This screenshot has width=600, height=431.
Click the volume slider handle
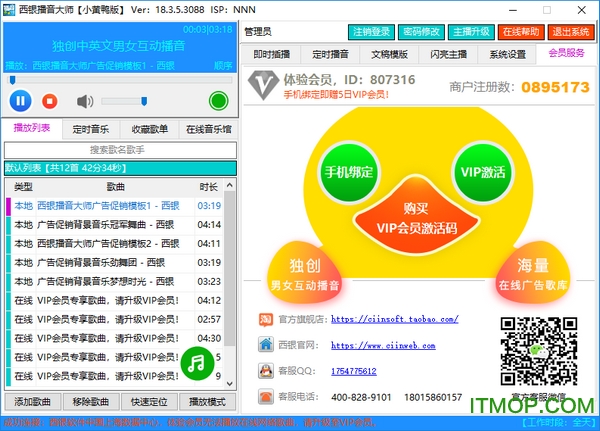[144, 101]
